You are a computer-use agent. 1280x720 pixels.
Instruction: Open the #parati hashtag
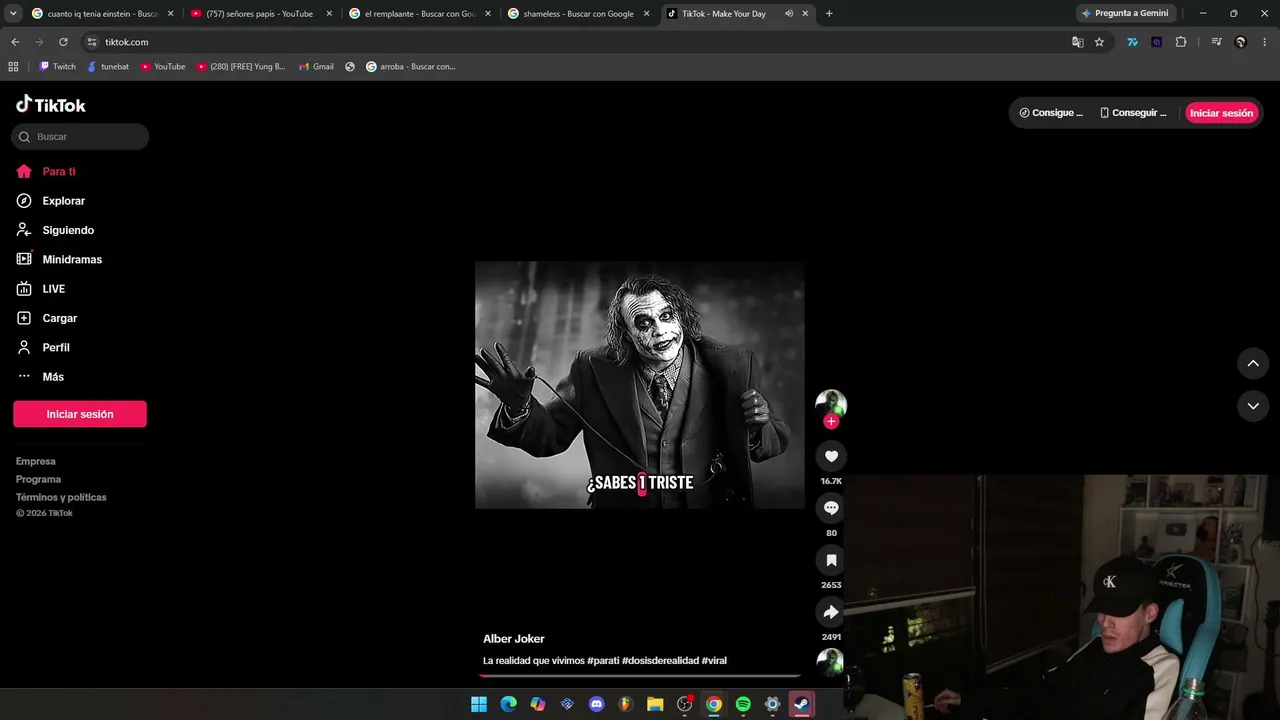(x=603, y=661)
